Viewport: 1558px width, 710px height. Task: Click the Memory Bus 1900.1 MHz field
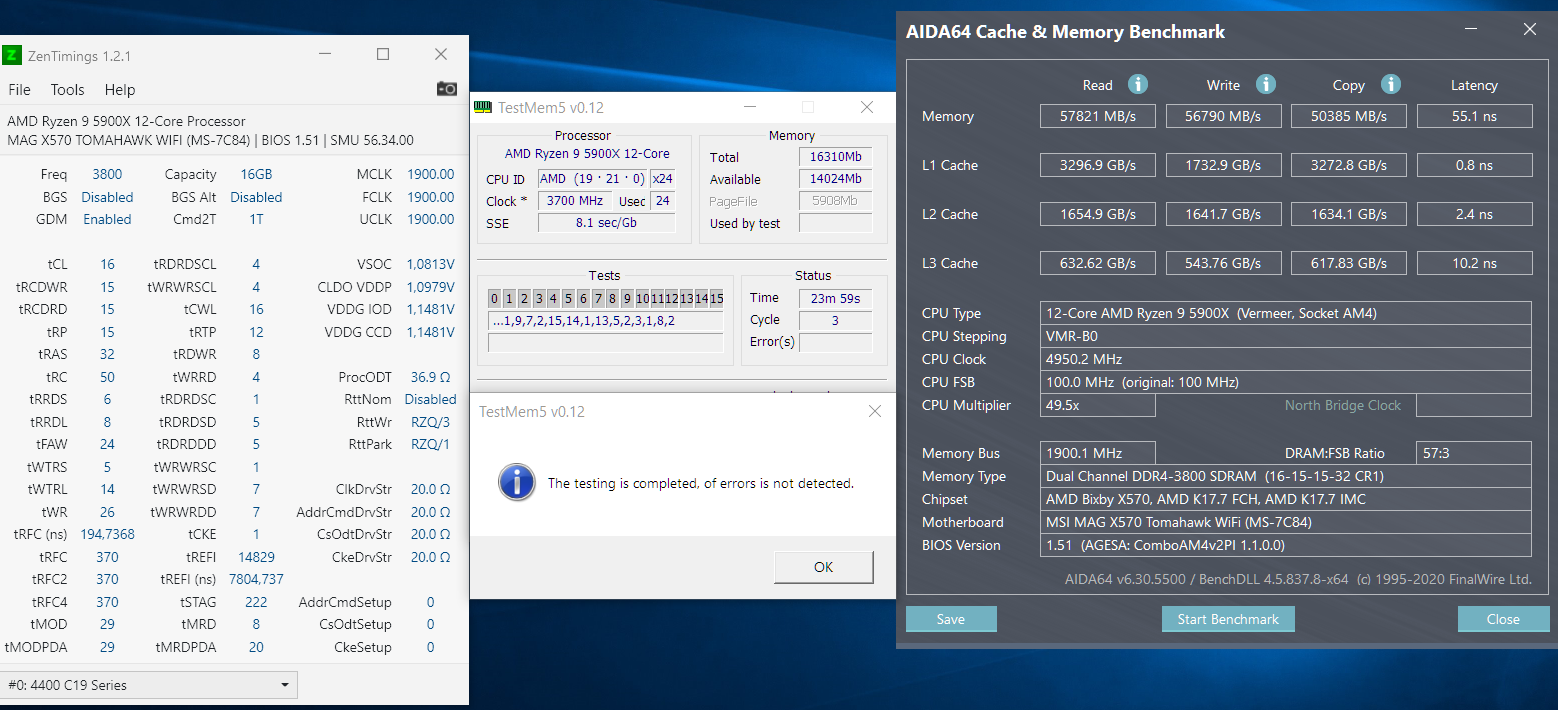click(1097, 453)
